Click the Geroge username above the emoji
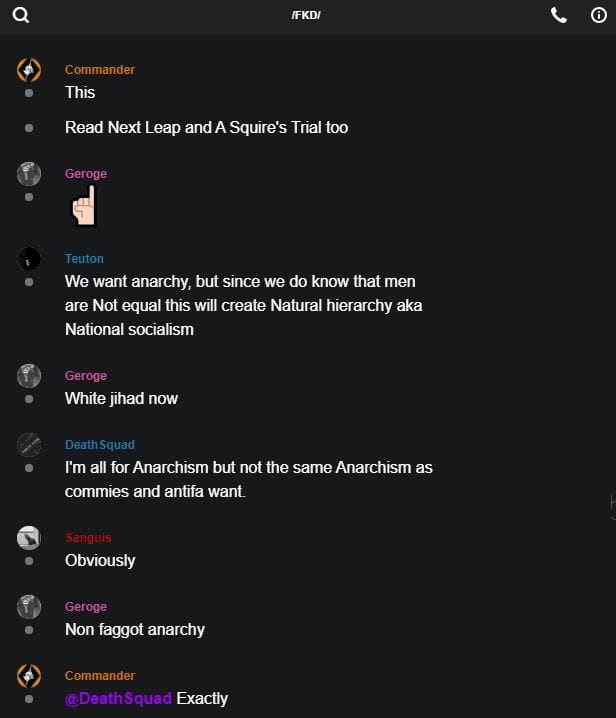 coord(86,174)
